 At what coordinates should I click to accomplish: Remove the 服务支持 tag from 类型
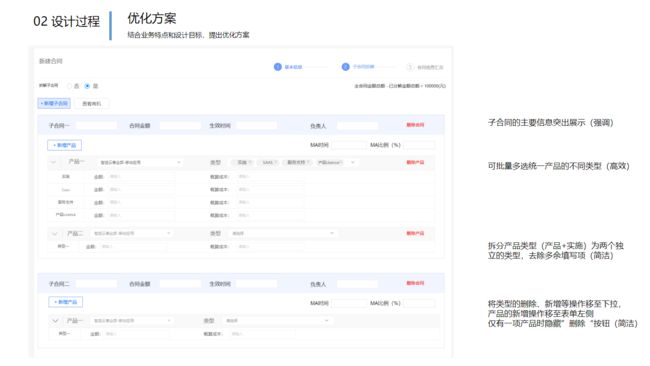[309, 162]
